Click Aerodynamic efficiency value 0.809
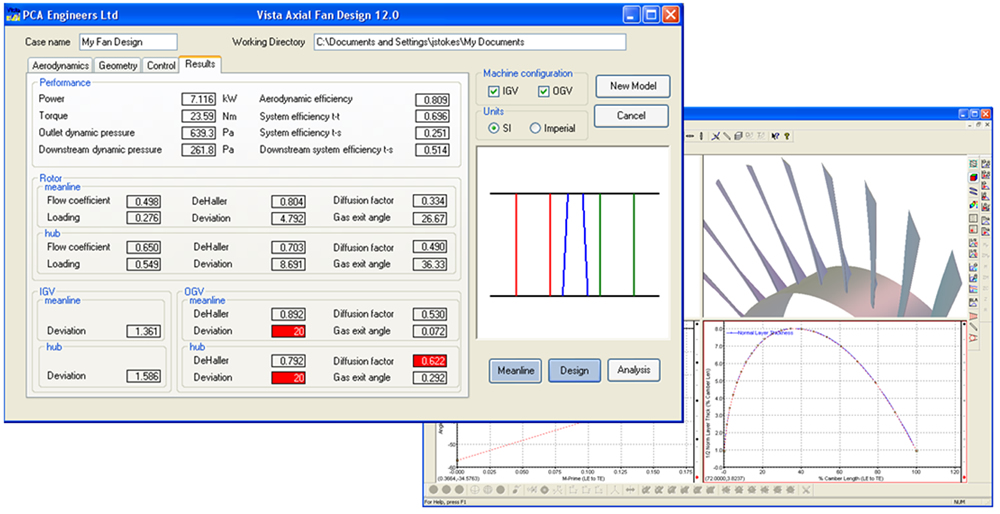This screenshot has height=514, width=1000. (432, 100)
